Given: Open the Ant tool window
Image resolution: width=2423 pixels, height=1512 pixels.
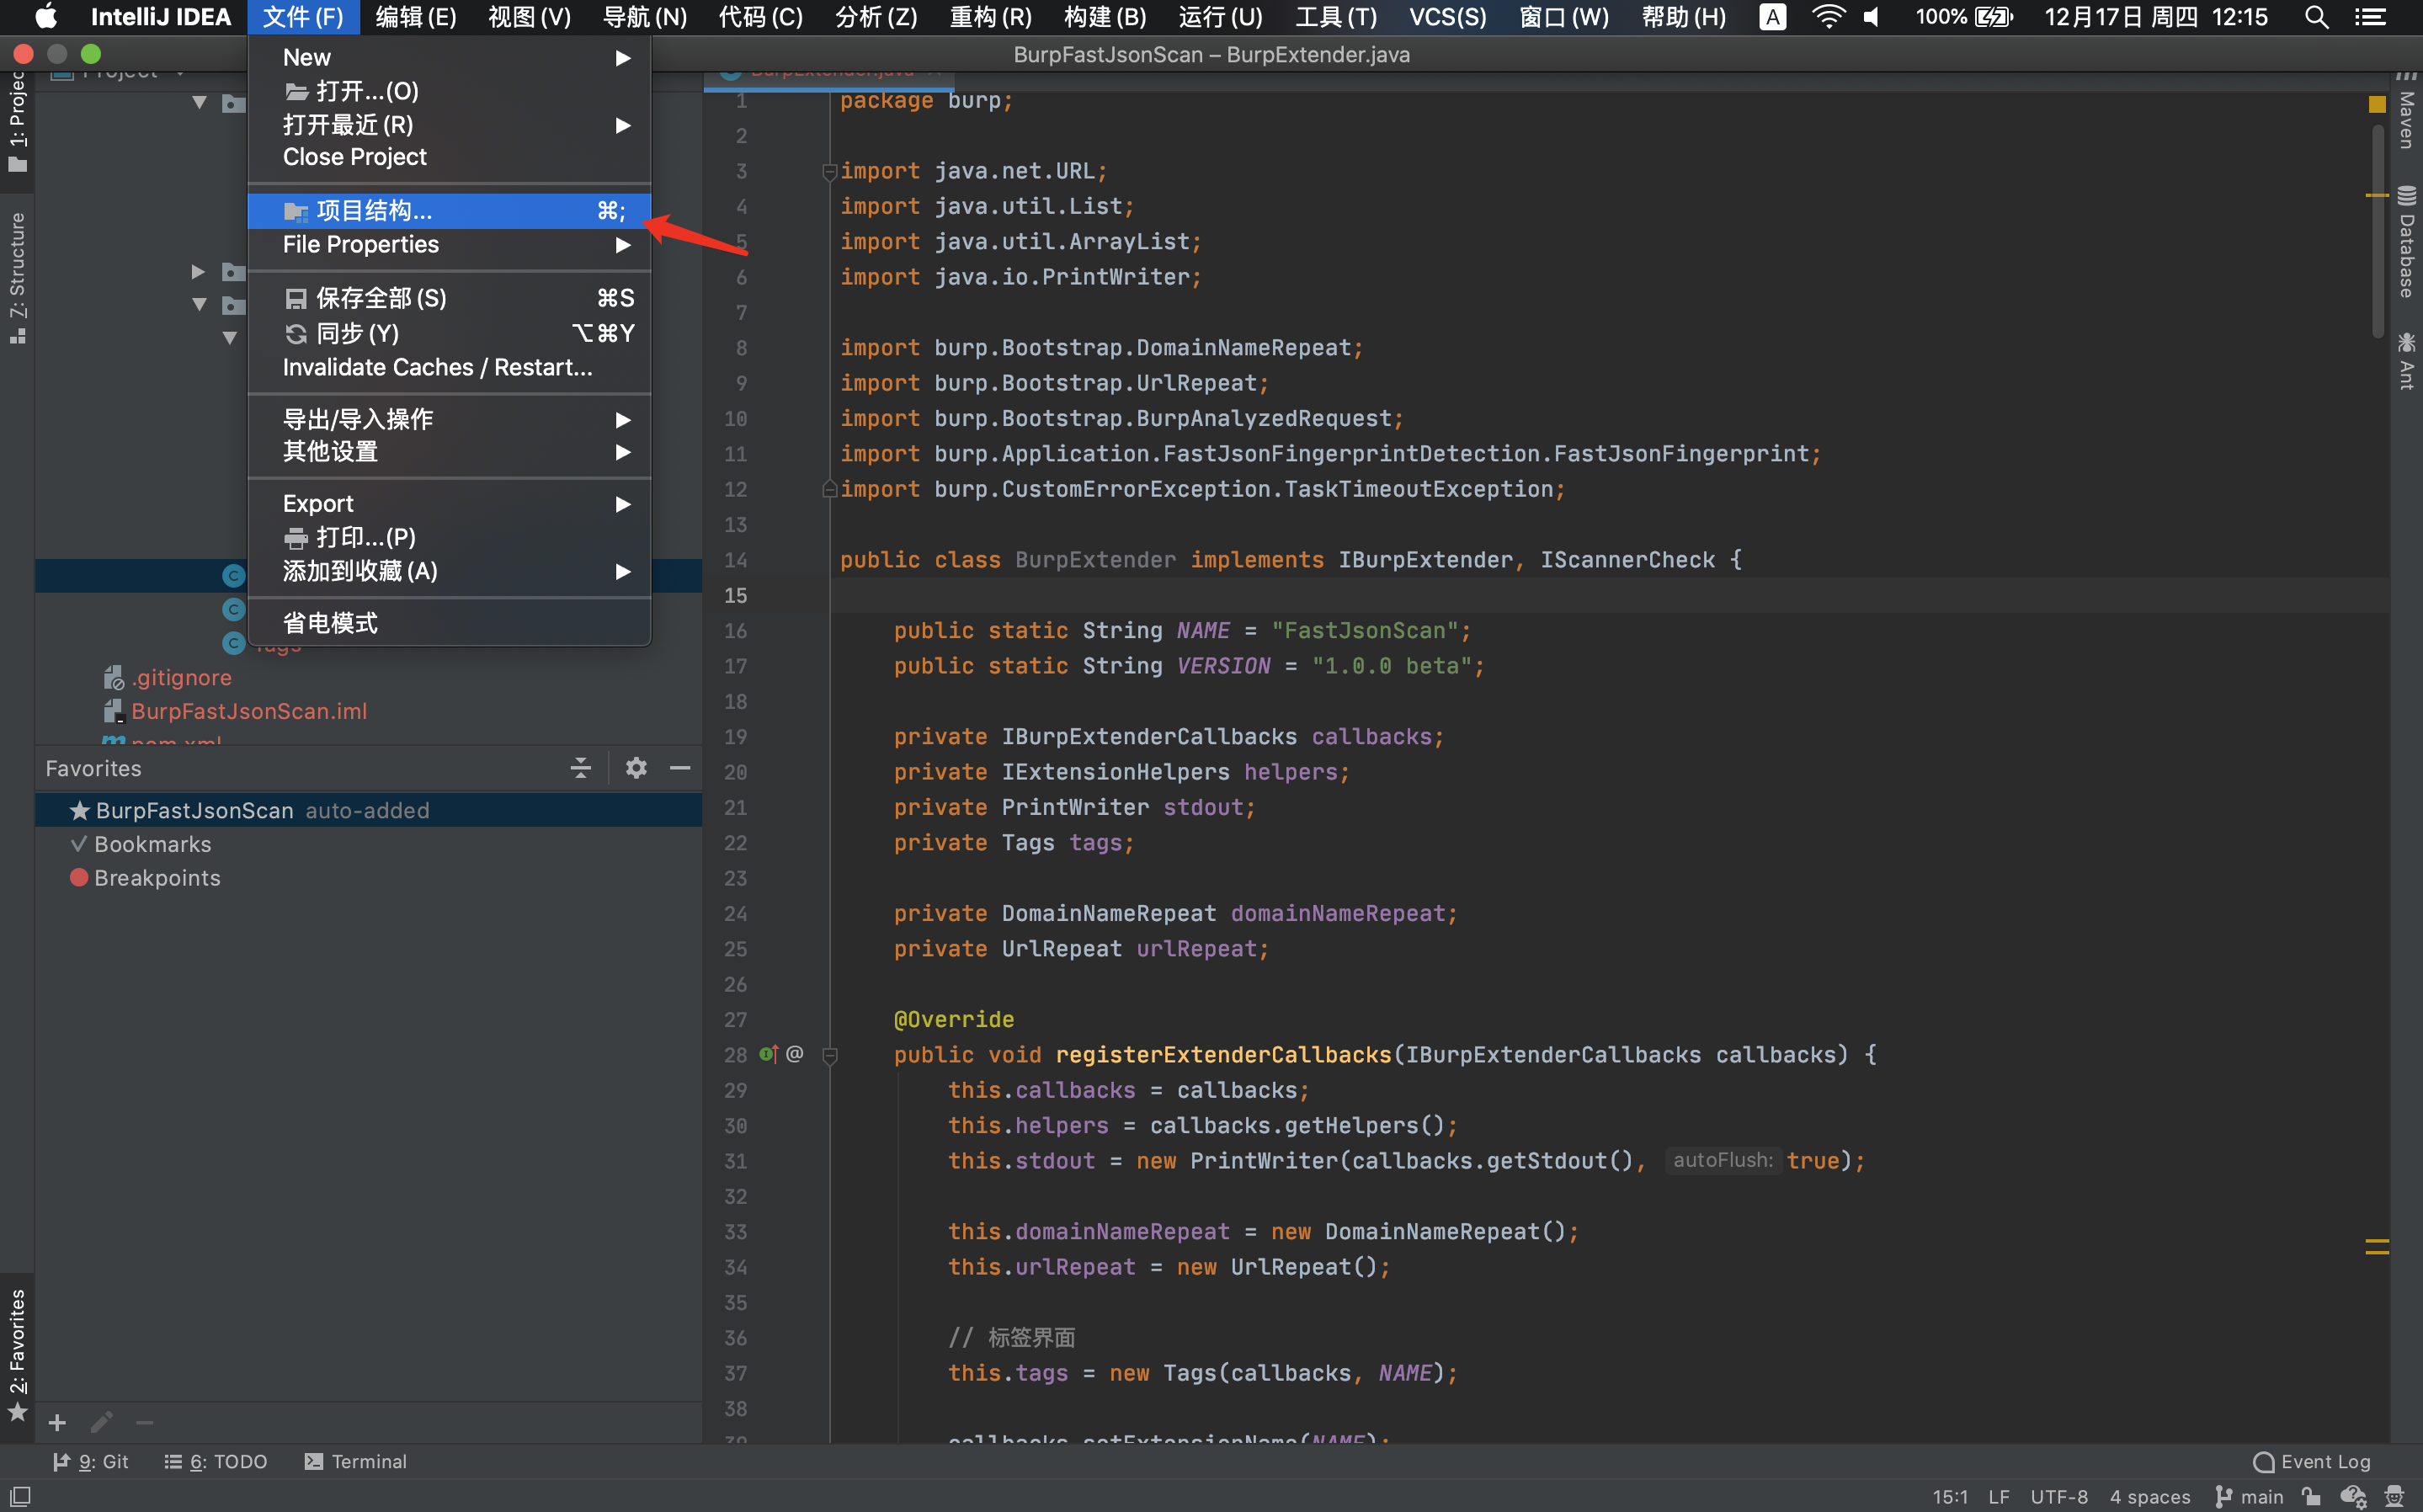Looking at the screenshot, I should tap(2406, 361).
